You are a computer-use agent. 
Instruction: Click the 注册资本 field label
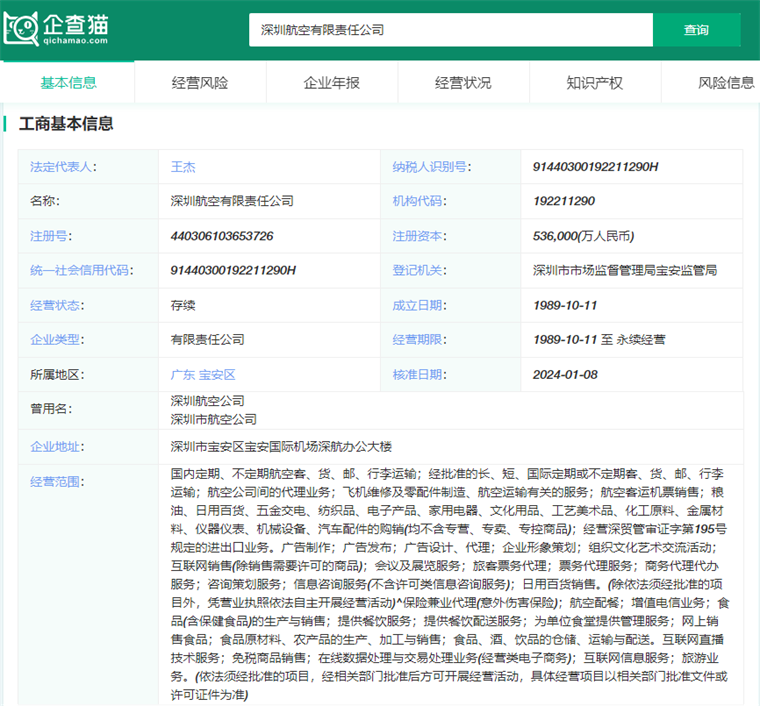[x=419, y=236]
